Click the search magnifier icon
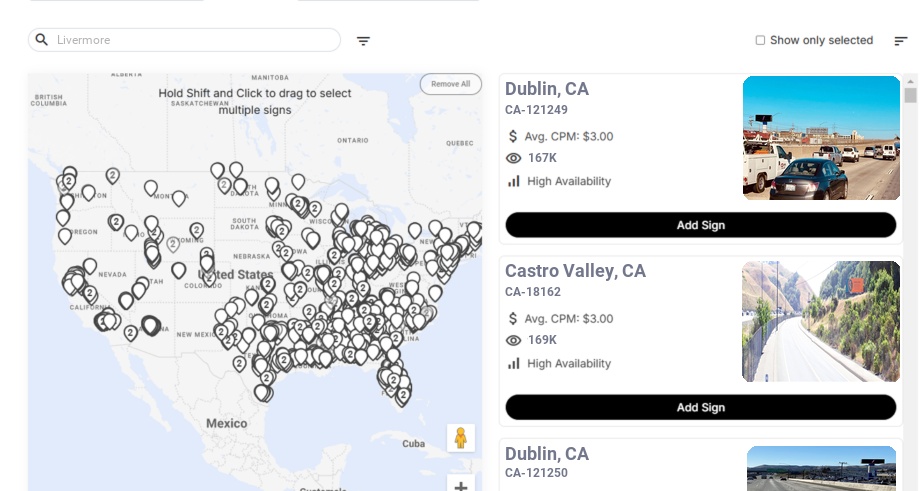Viewport: 920px width, 491px height. [x=42, y=40]
